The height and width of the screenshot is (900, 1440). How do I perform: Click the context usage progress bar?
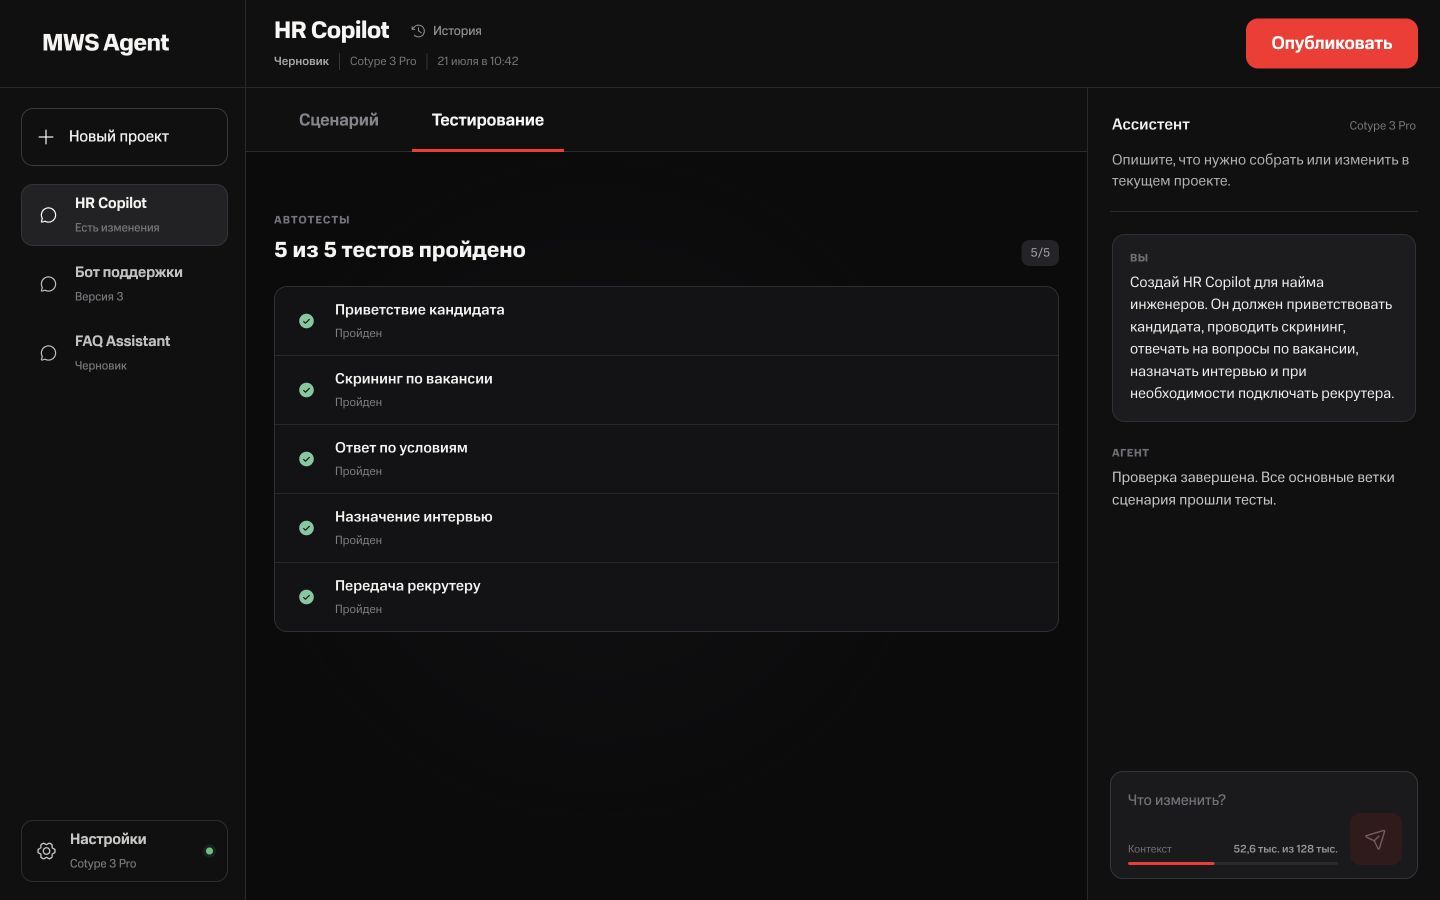coord(1232,863)
